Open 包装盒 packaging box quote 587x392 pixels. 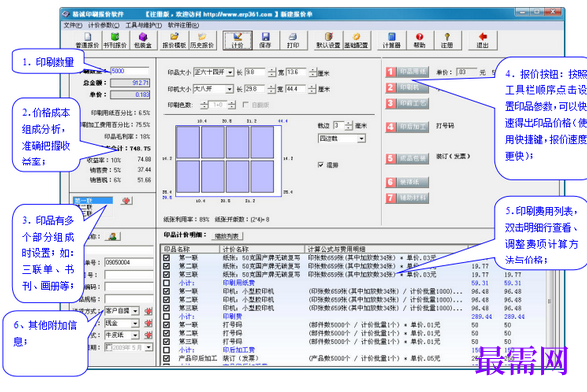click(143, 40)
